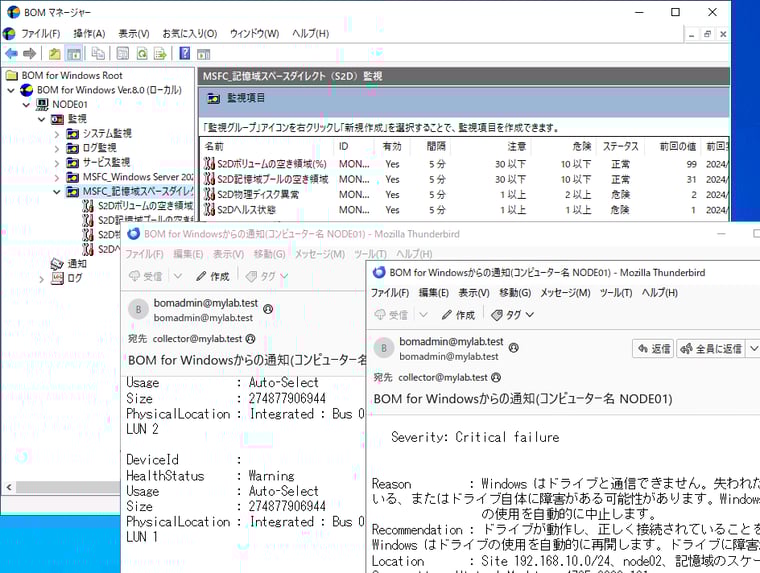
Task: Expand the ログ監視 tree node
Action: (57, 148)
